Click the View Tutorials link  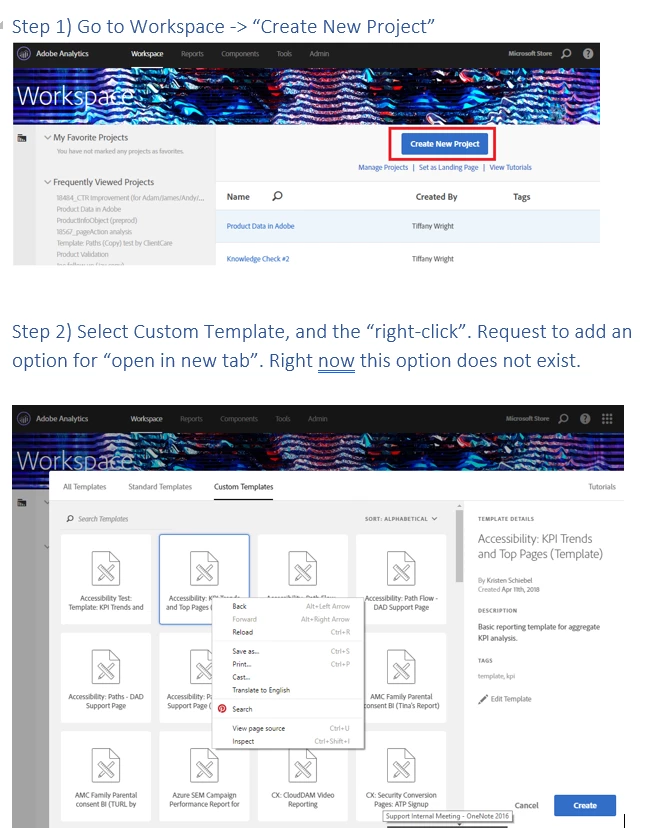tap(510, 167)
